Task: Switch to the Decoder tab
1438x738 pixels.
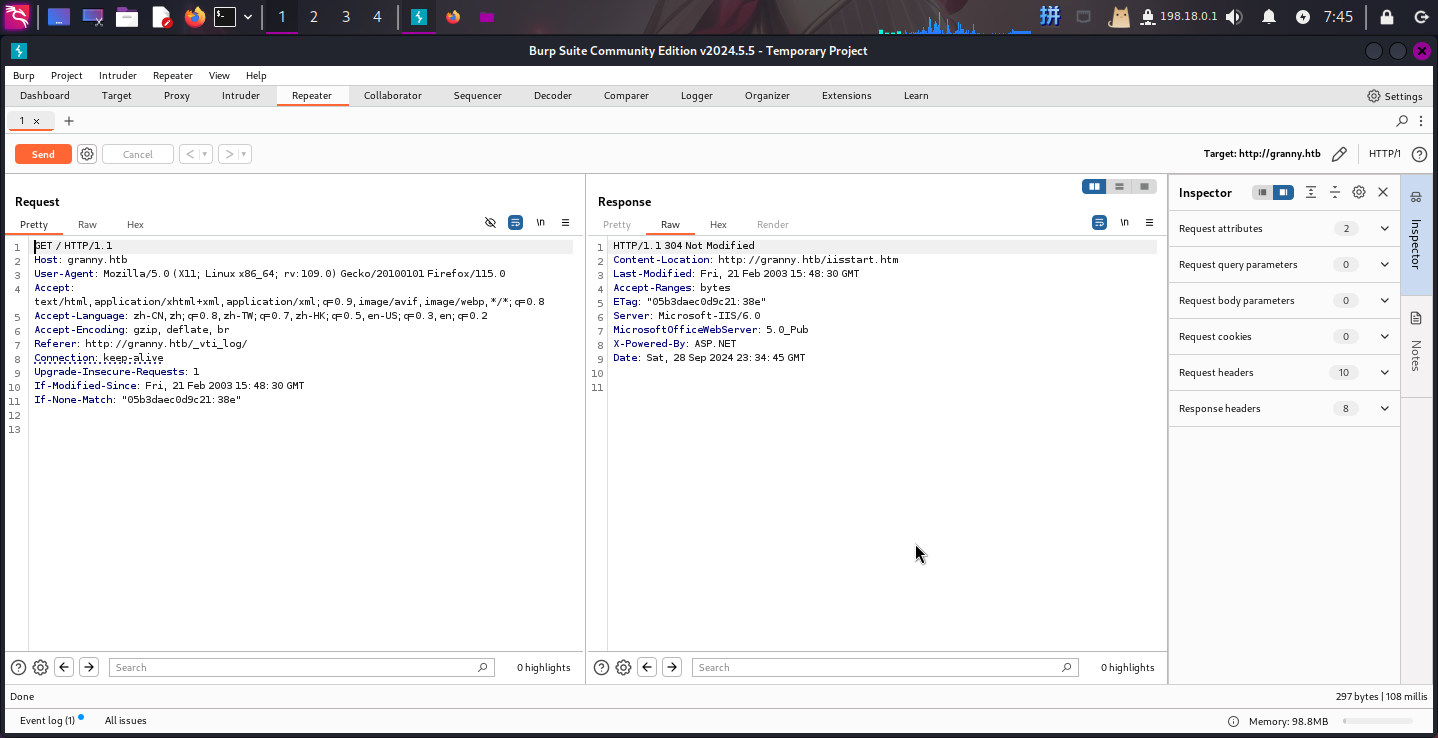Action: [553, 96]
